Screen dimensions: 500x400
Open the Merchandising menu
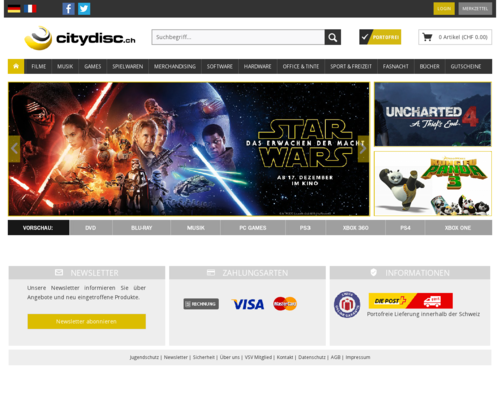175,66
